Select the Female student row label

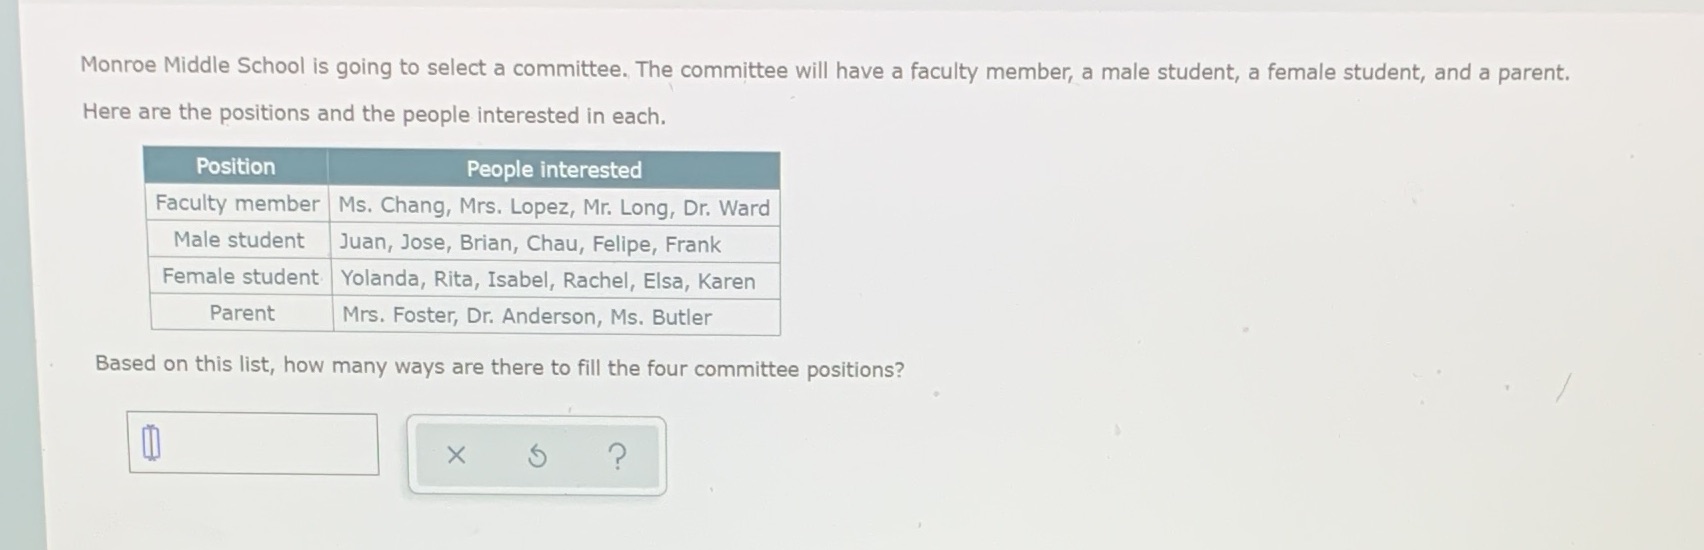[x=240, y=277]
